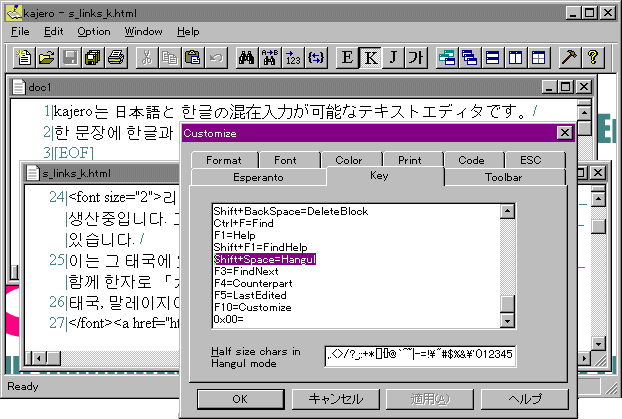622x419 pixels.
Task: Click the doc1 document icon
Action: coord(18,87)
